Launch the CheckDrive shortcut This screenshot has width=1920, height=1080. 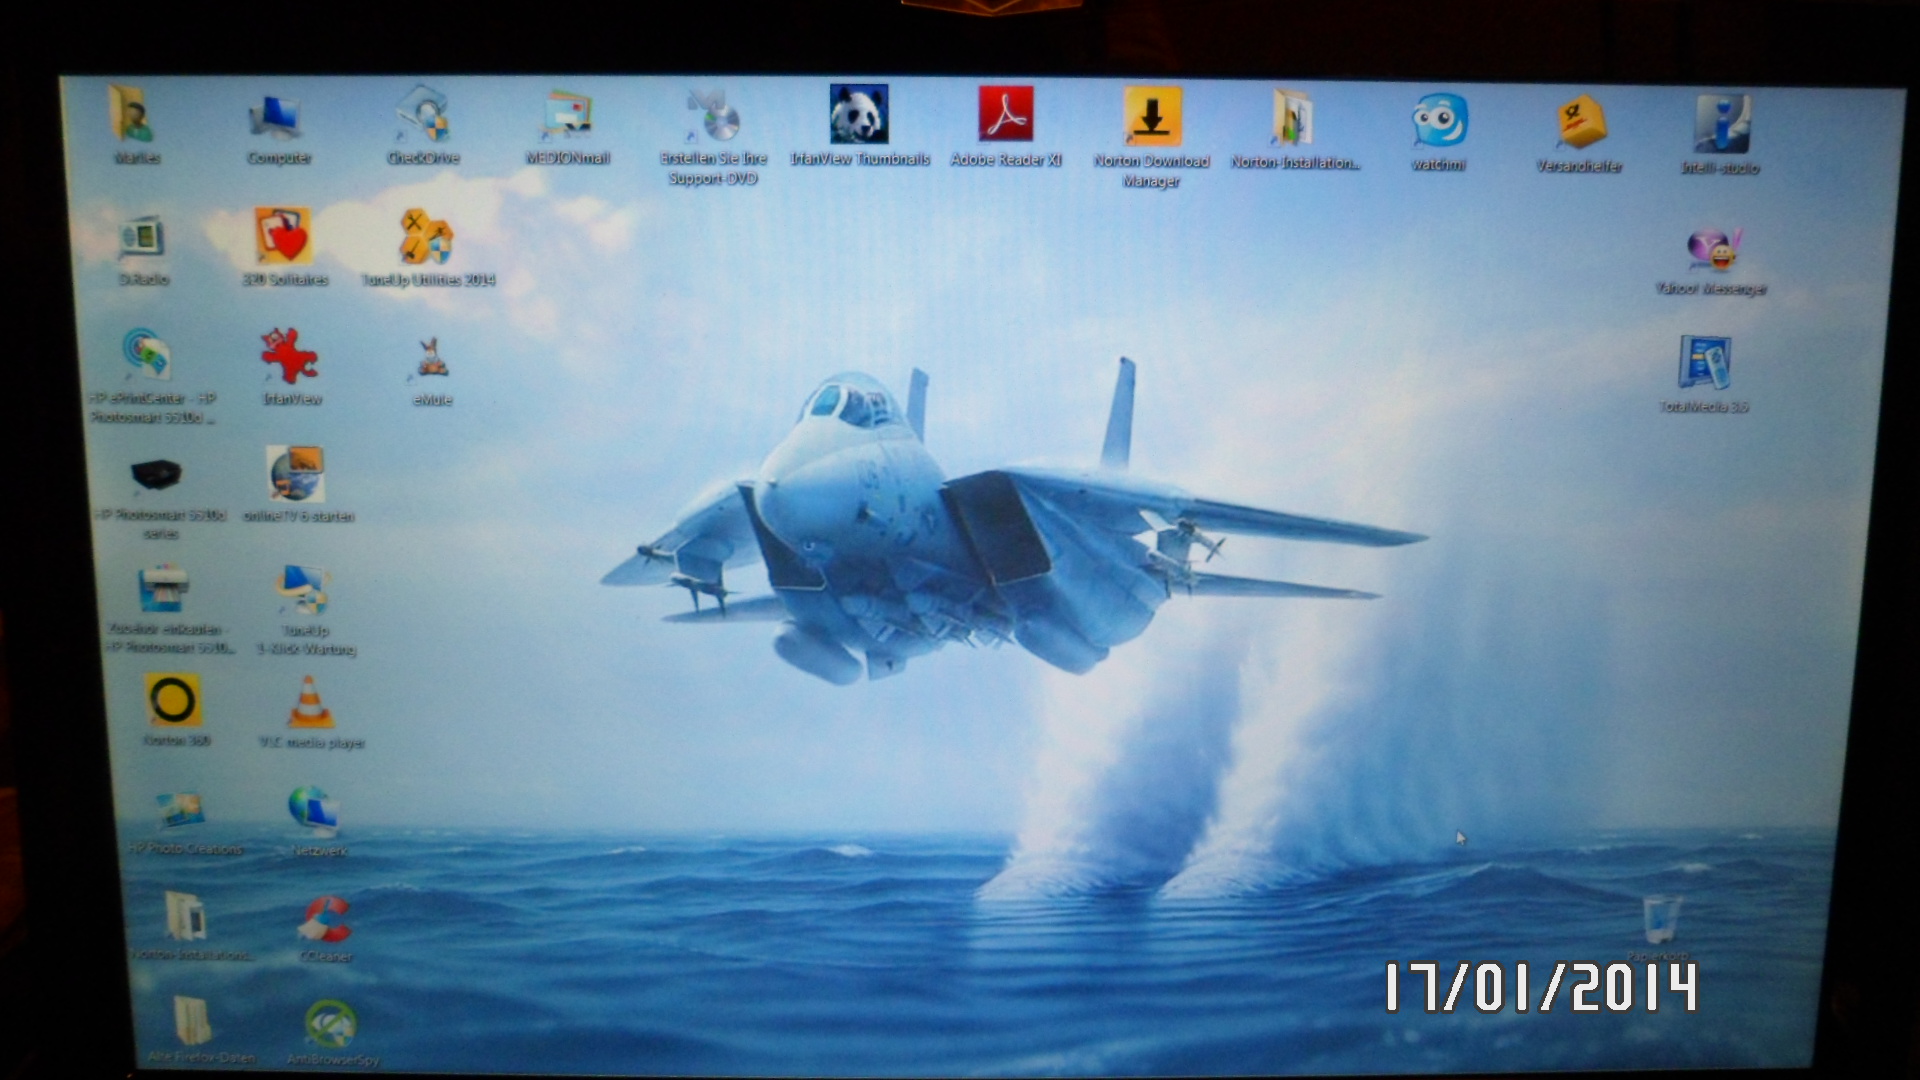(x=422, y=124)
